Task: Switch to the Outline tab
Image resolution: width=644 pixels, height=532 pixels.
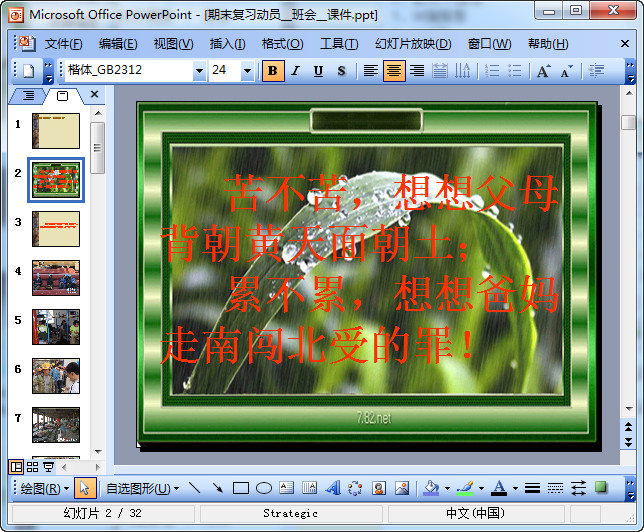Action: point(28,96)
